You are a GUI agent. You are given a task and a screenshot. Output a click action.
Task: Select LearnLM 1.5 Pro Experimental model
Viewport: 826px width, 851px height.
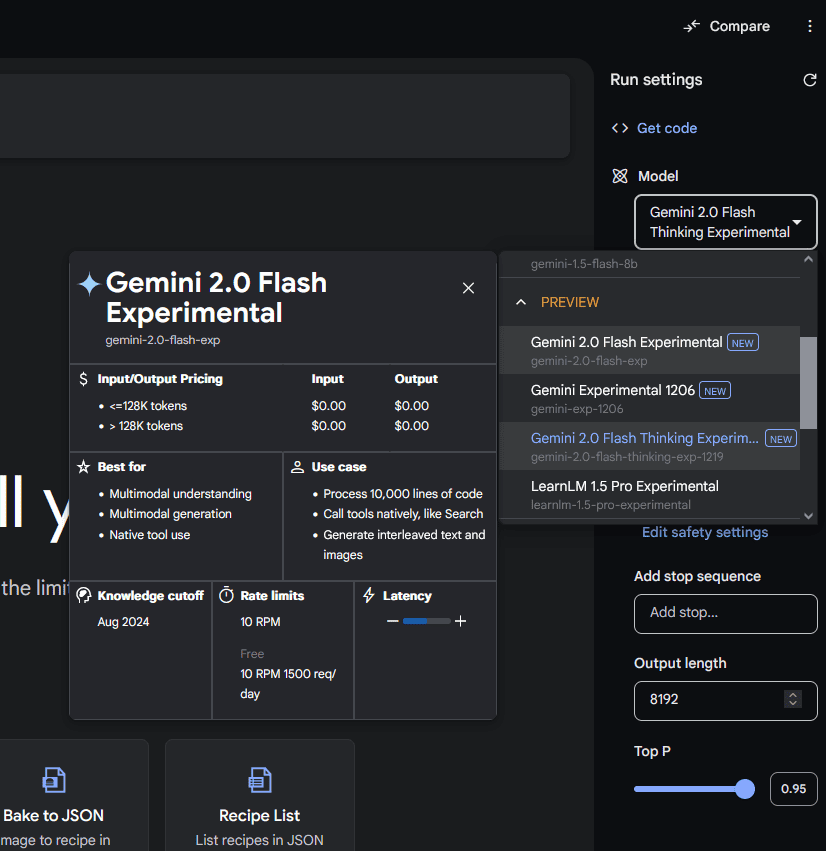coord(649,494)
